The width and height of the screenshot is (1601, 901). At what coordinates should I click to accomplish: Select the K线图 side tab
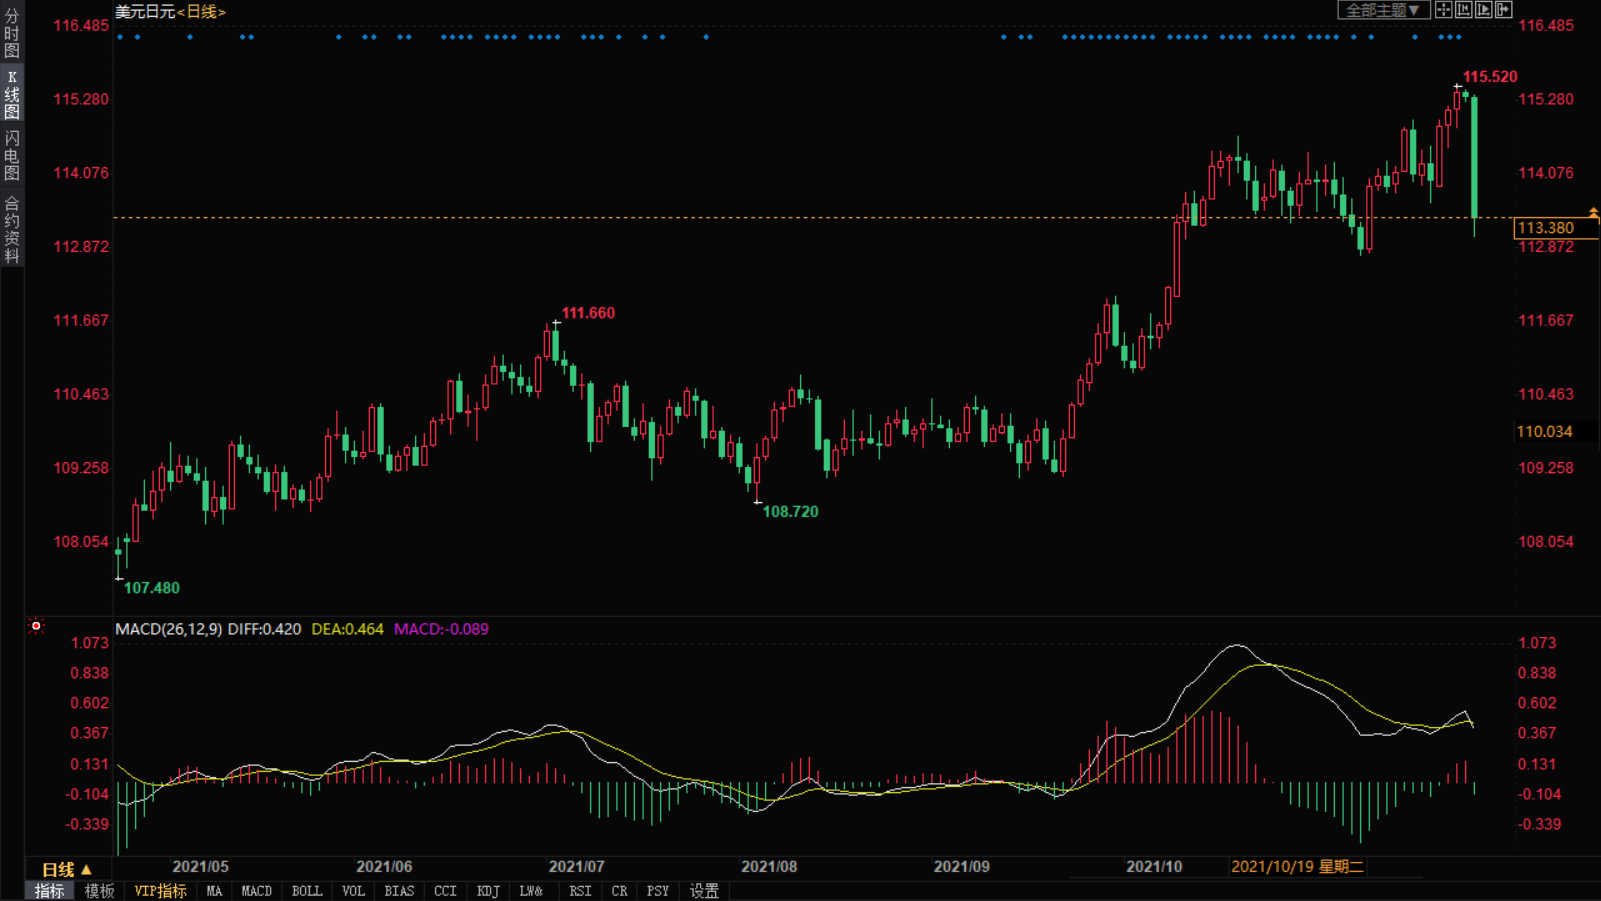coord(12,95)
